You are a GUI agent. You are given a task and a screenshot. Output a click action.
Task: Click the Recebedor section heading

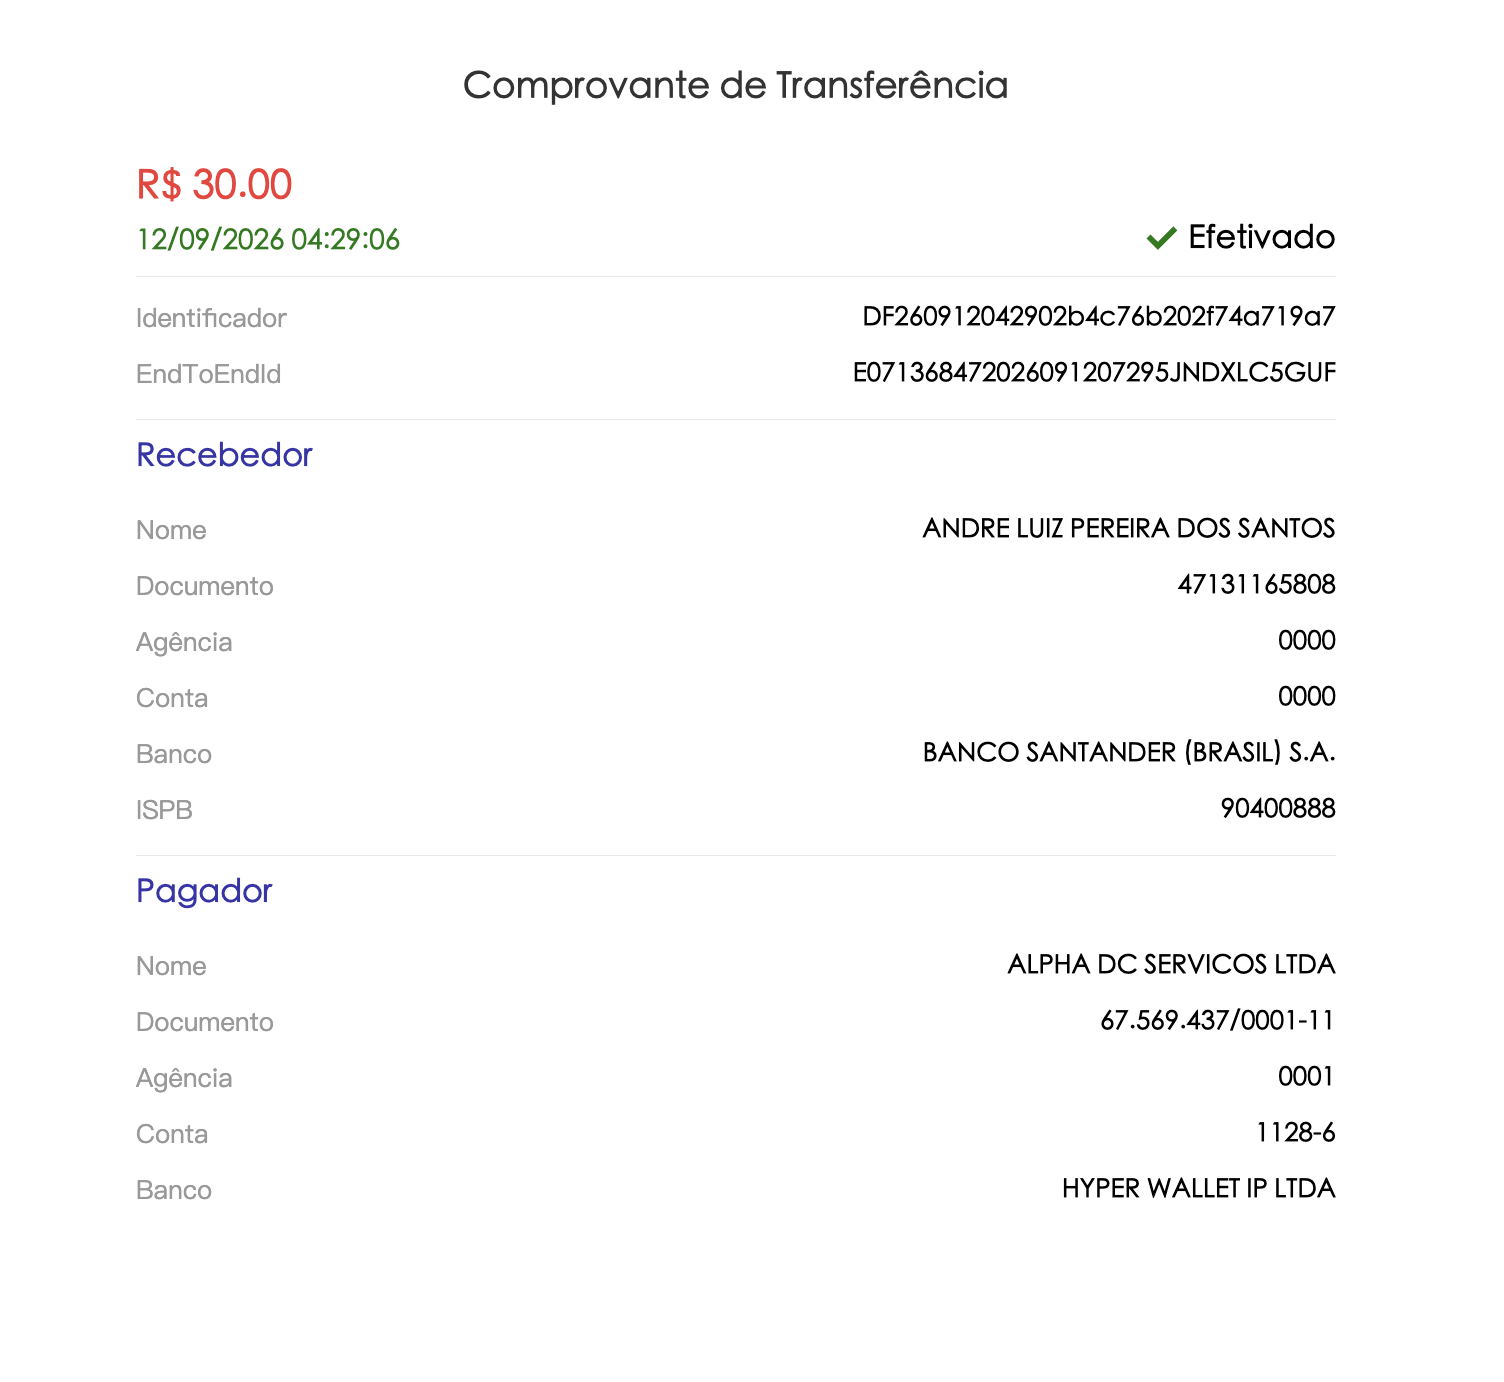[224, 455]
